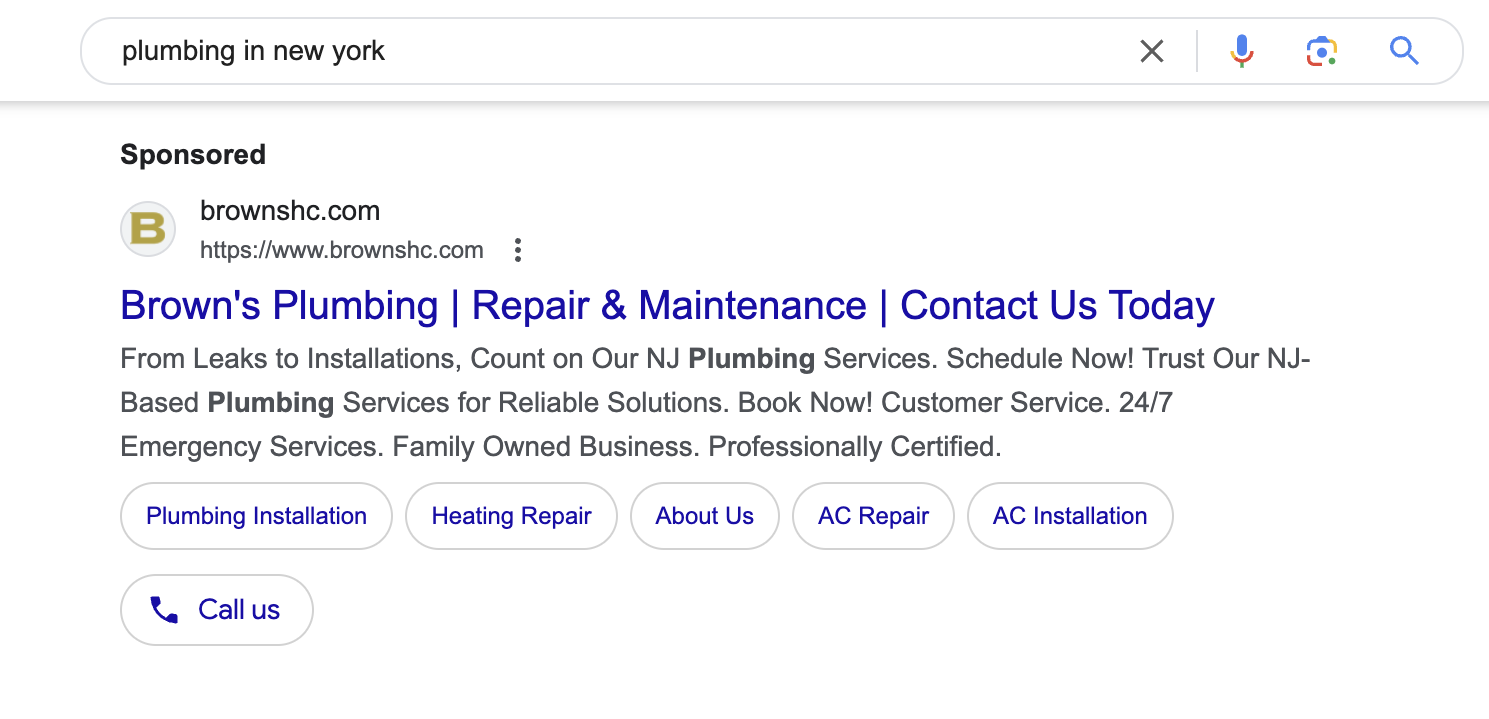Clear the search query with the X icon
Viewport: 1489px width, 719px height.
[1152, 51]
